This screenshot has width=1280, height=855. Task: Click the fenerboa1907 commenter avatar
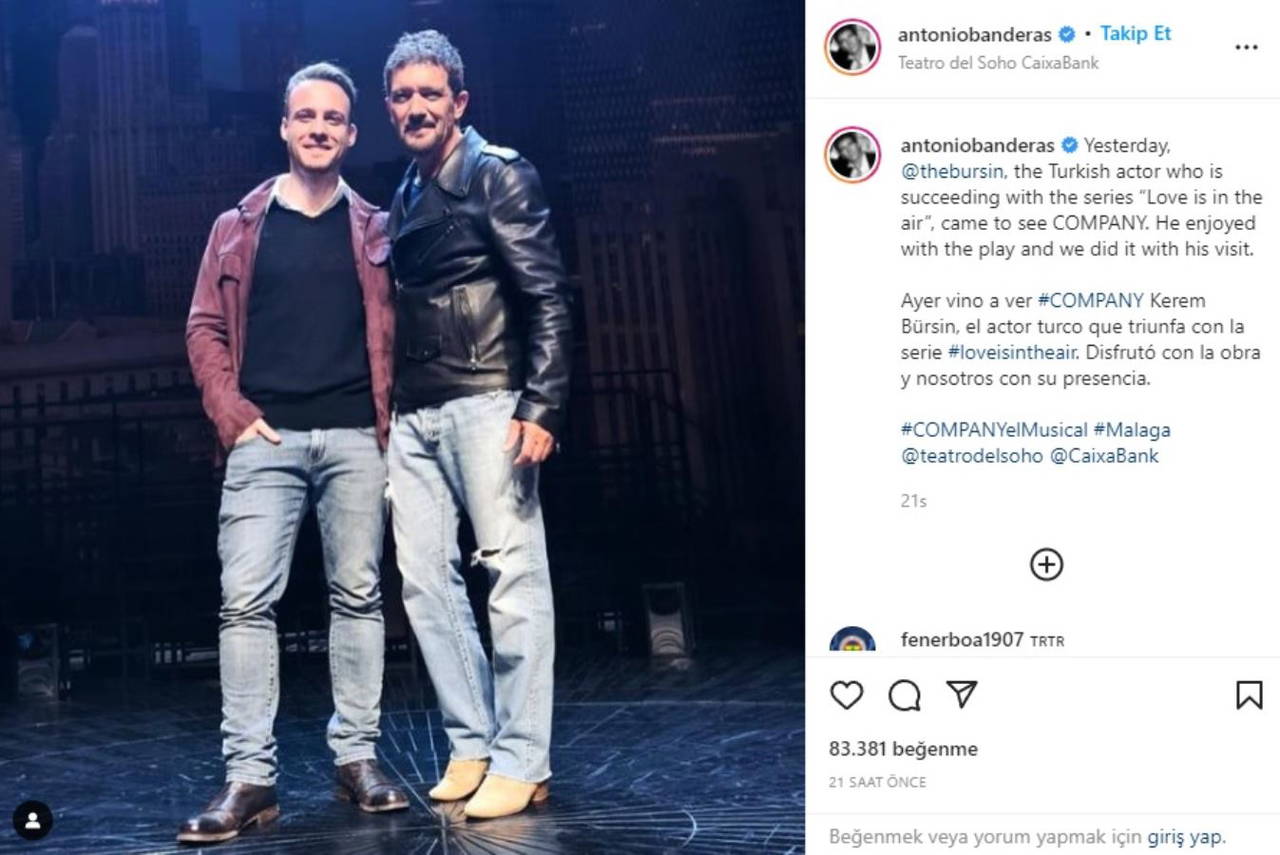coord(852,640)
